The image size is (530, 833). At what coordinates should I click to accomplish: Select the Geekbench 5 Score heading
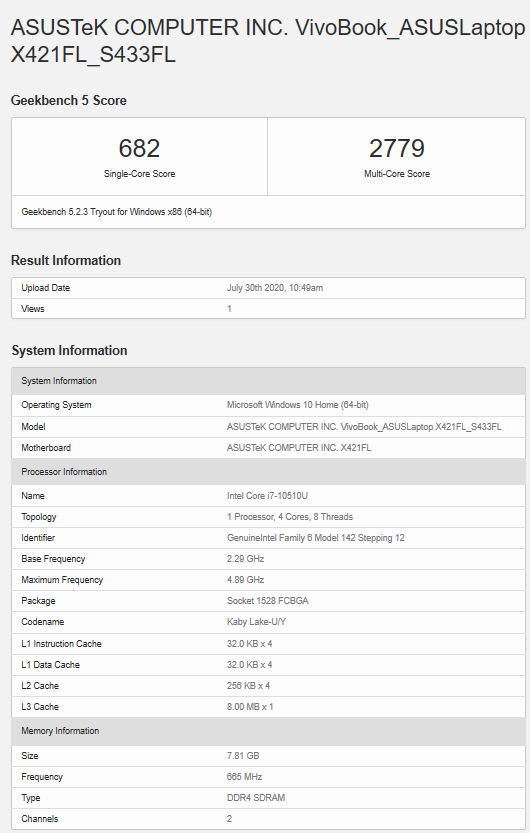pyautogui.click(x=69, y=100)
